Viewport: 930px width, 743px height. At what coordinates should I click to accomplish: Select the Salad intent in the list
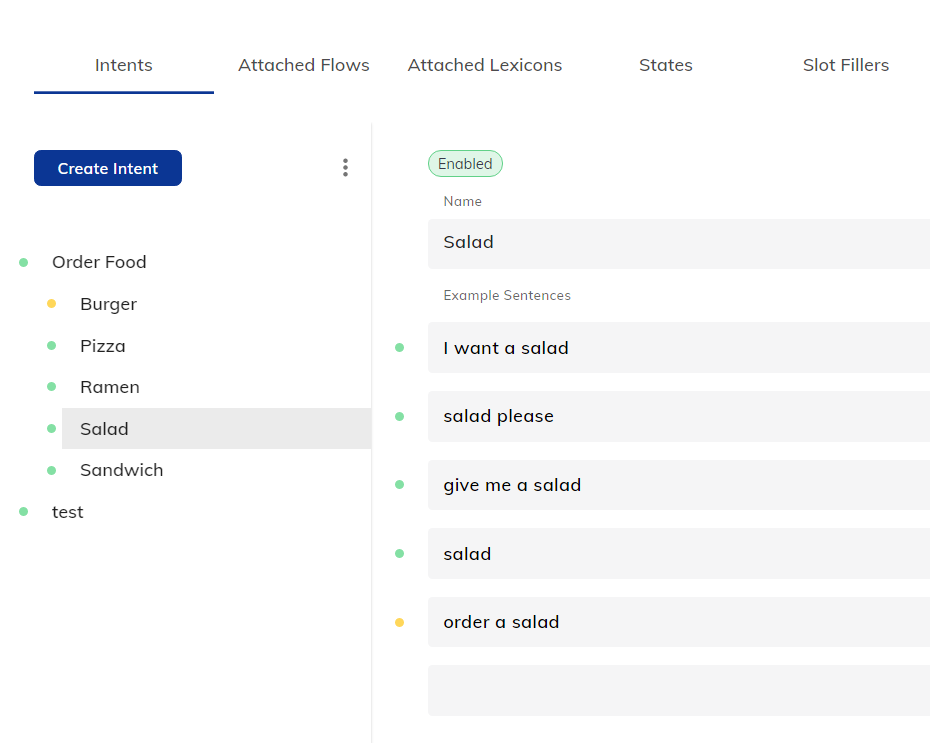click(216, 429)
